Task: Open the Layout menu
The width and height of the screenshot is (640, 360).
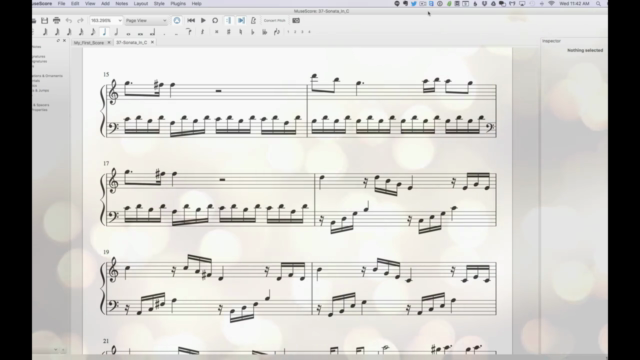Action: coord(141,4)
